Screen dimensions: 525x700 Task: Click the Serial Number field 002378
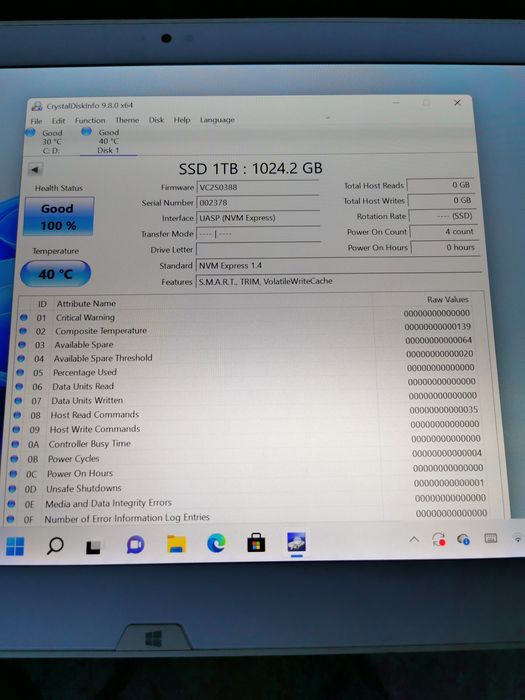point(258,203)
